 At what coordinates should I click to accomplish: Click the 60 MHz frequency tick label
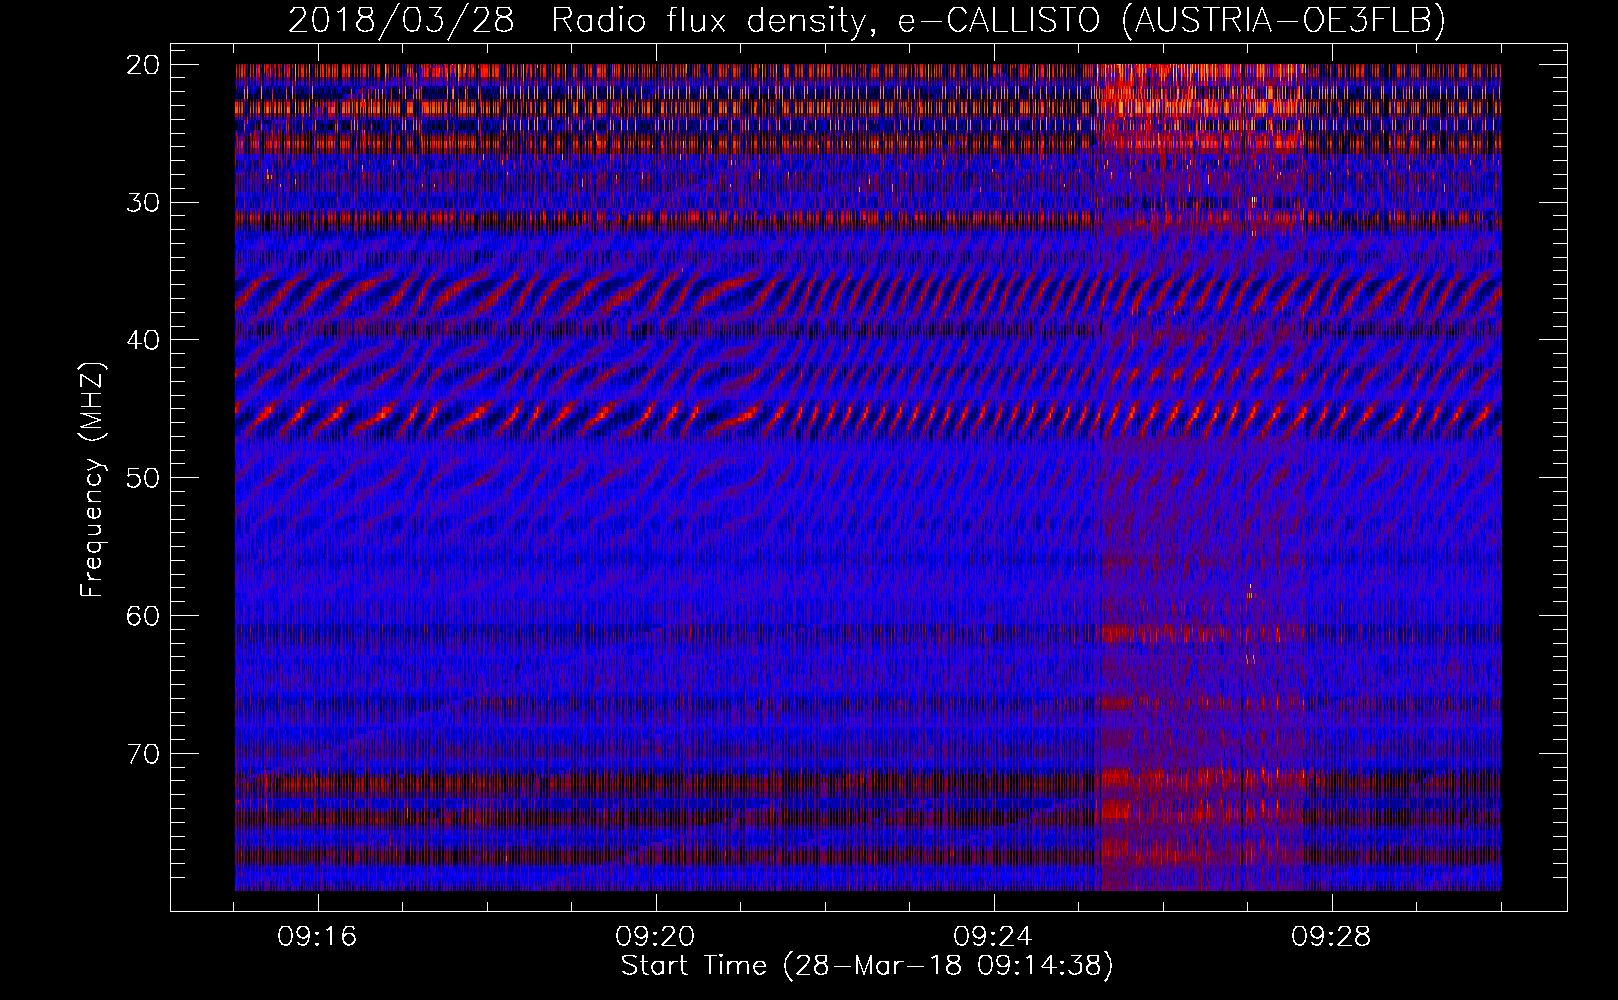143,616
